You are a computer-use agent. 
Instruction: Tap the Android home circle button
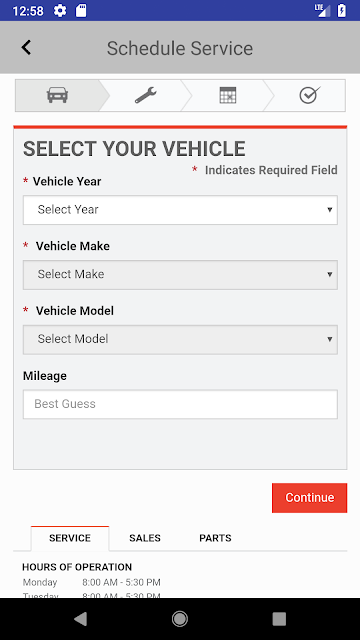[x=180, y=619]
